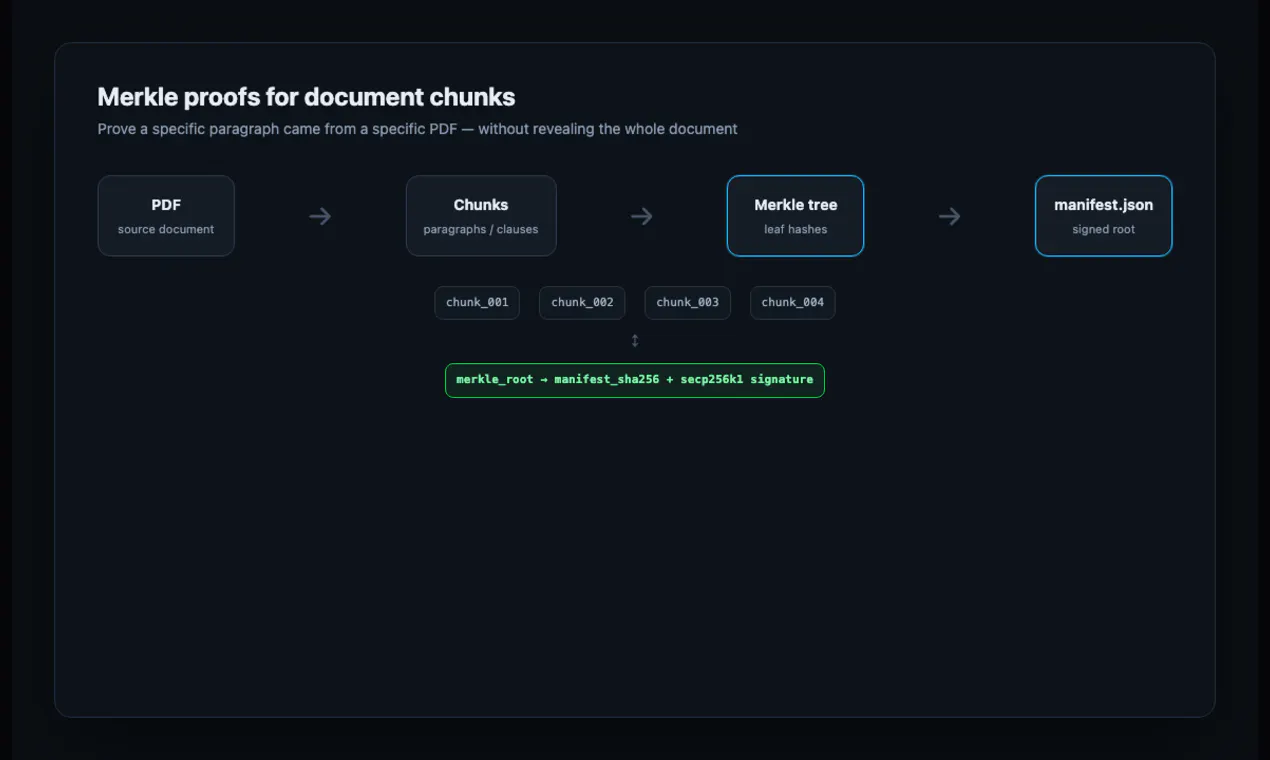Screen dimensions: 1270x760
Task: Click the arrow between PDF and Chunks
Action: click(320, 216)
